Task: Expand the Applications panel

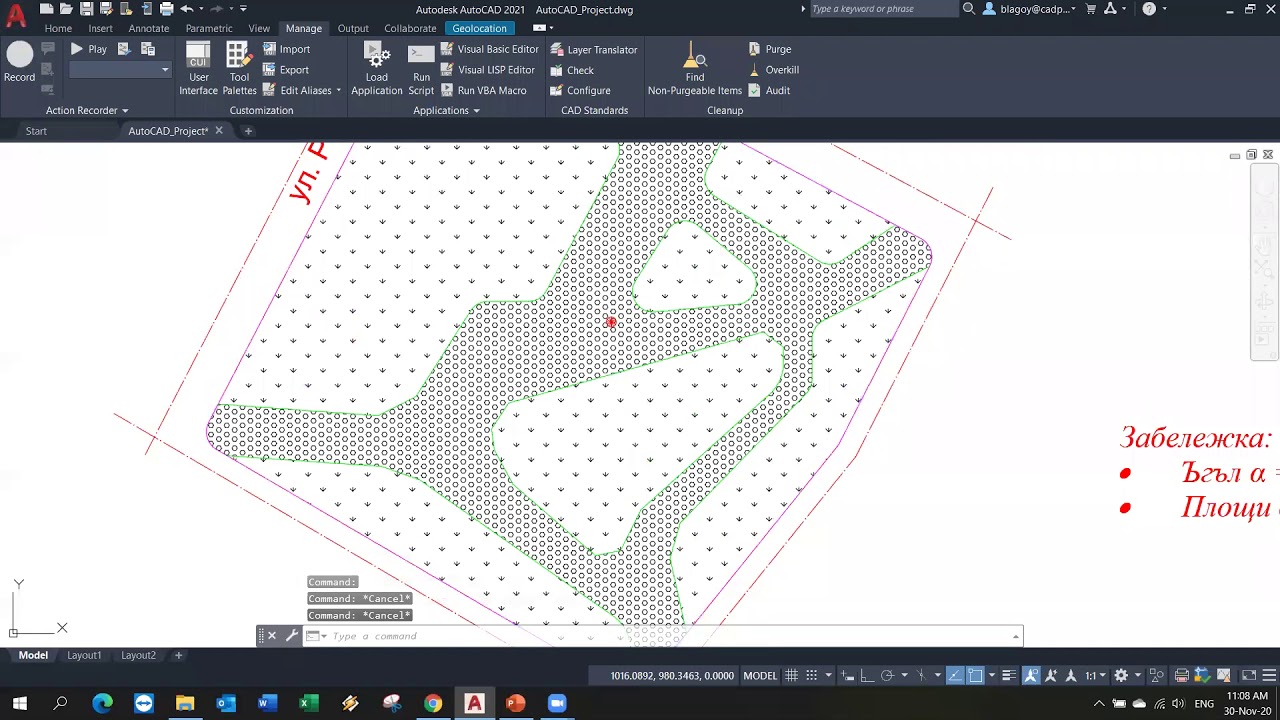Action: (446, 110)
